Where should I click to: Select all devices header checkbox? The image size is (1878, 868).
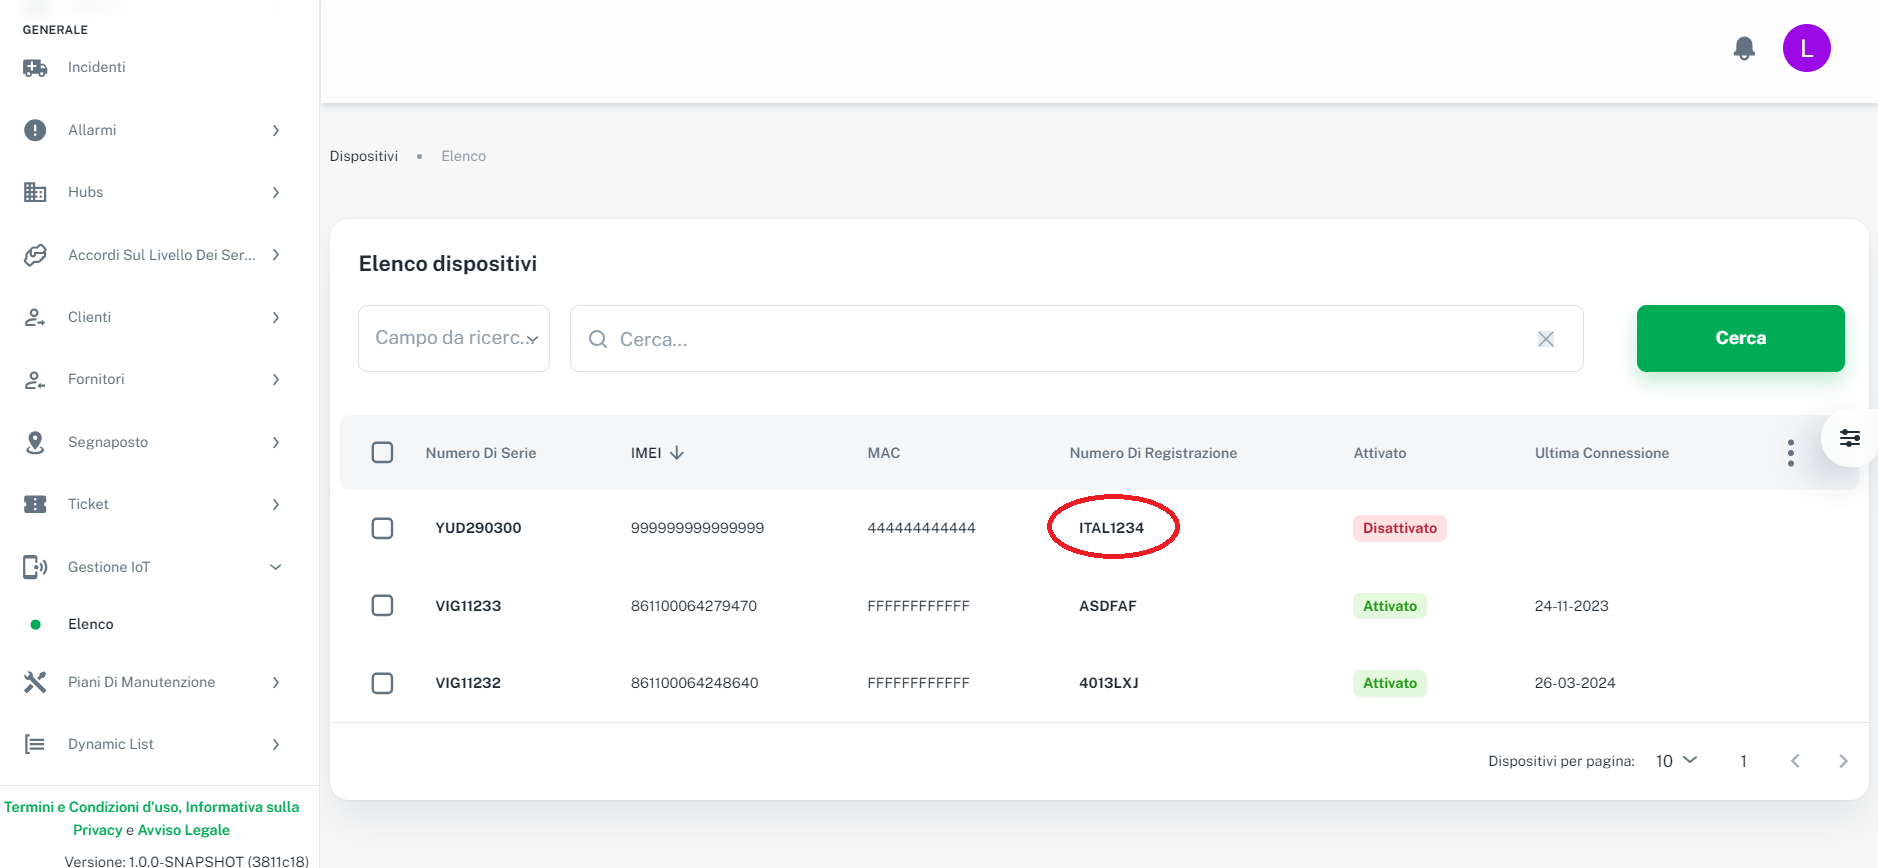382,453
